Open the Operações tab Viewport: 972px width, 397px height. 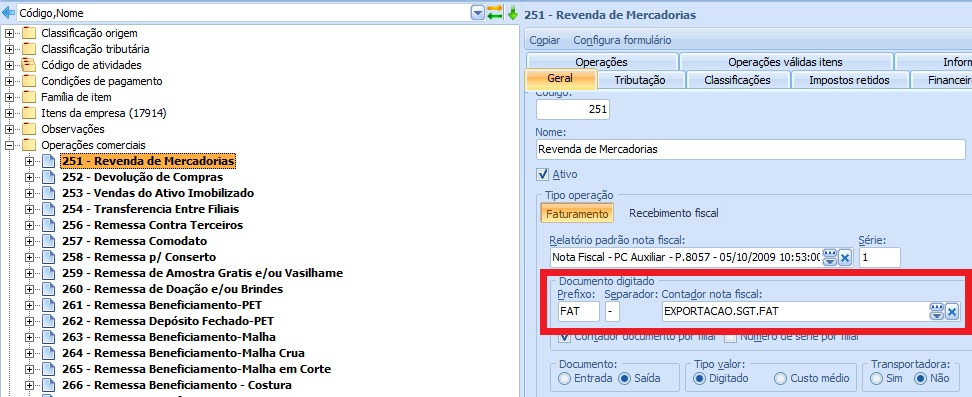(601, 62)
